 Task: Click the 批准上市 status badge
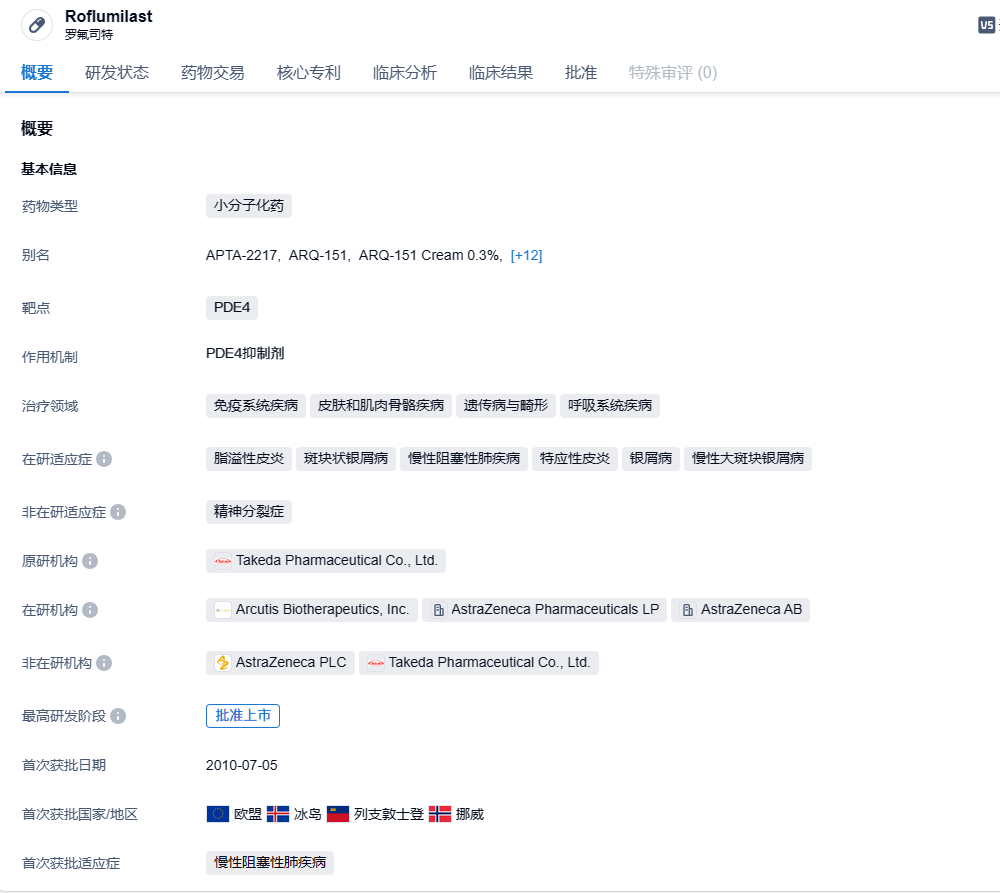pyautogui.click(x=243, y=715)
